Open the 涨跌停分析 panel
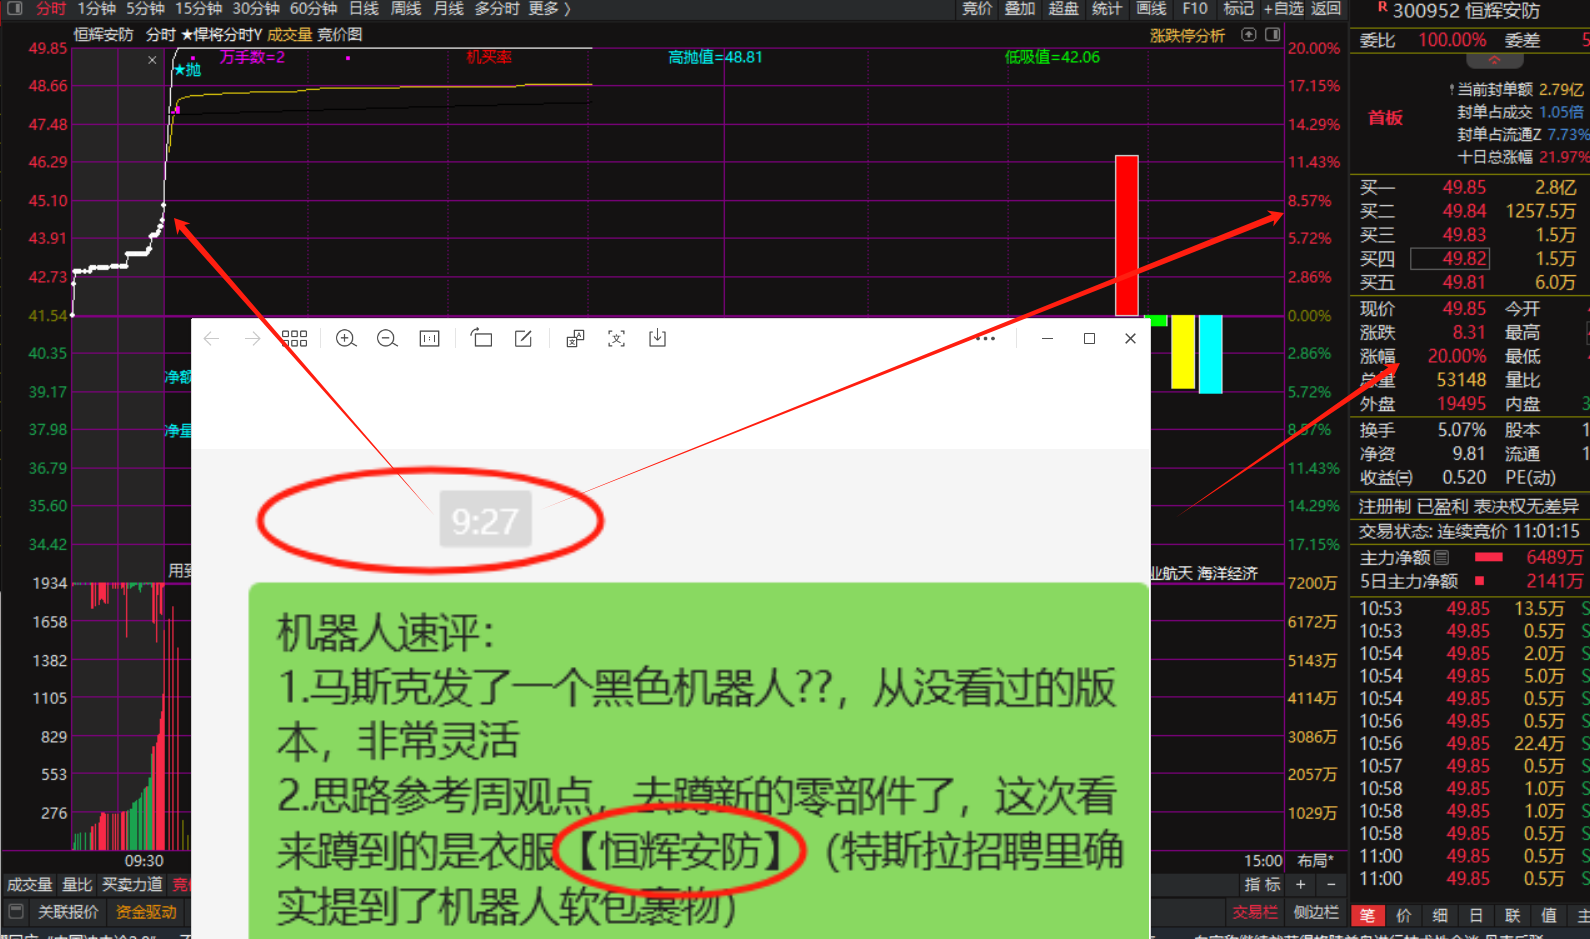1590x939 pixels. [x=1187, y=35]
